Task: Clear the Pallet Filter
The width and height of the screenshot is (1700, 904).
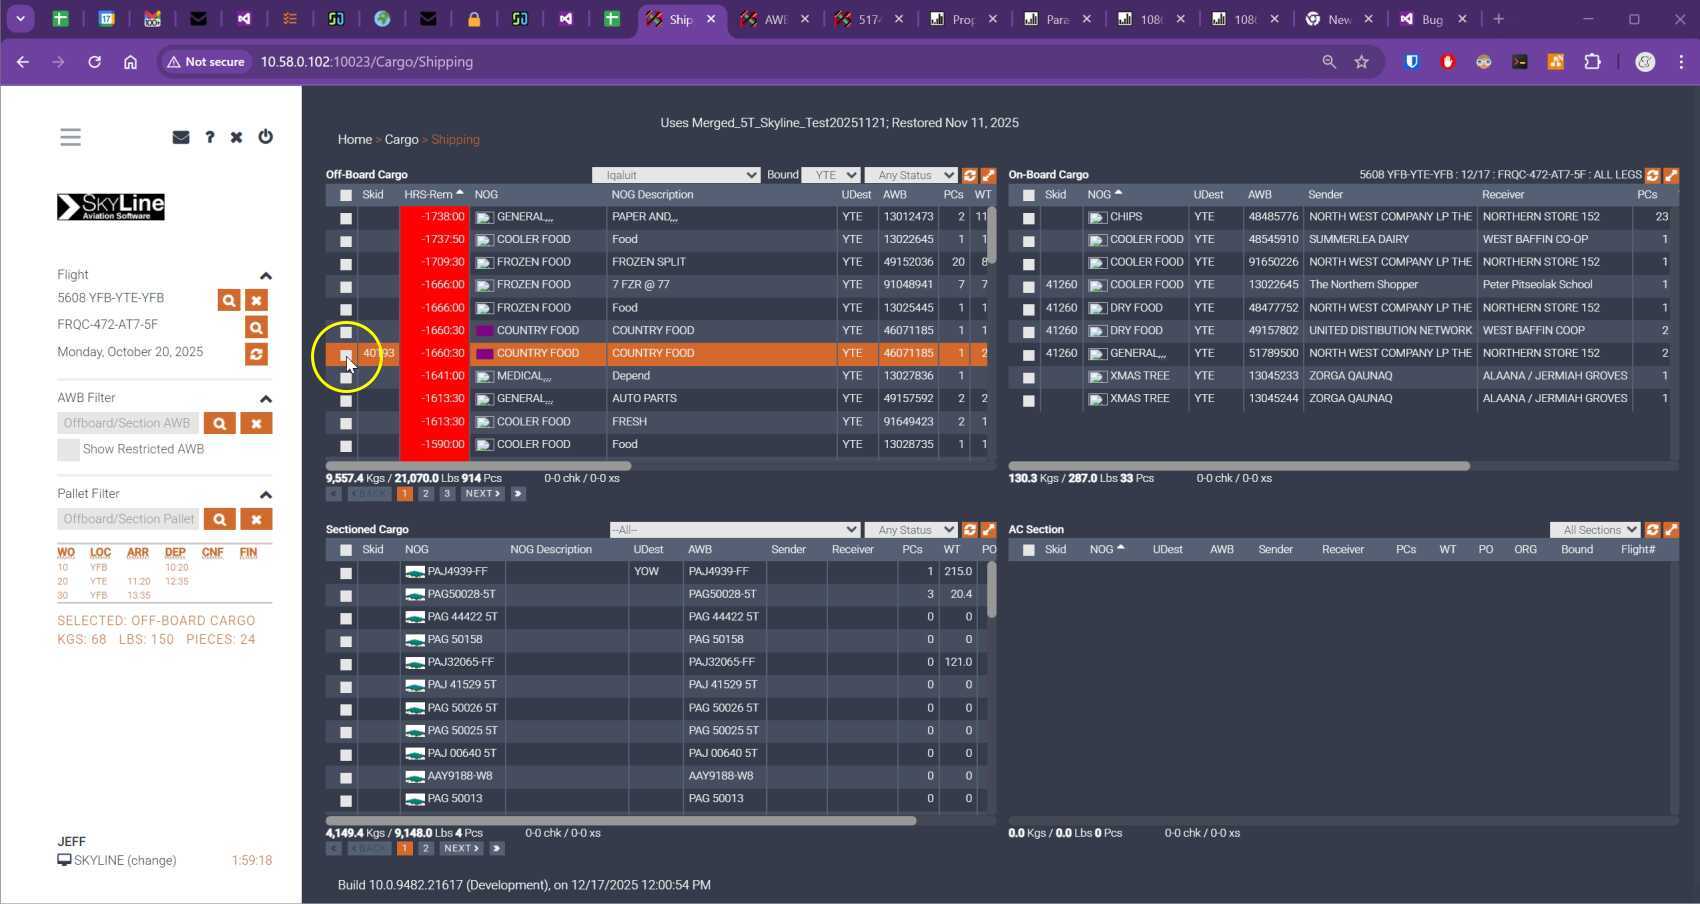Action: tap(256, 519)
